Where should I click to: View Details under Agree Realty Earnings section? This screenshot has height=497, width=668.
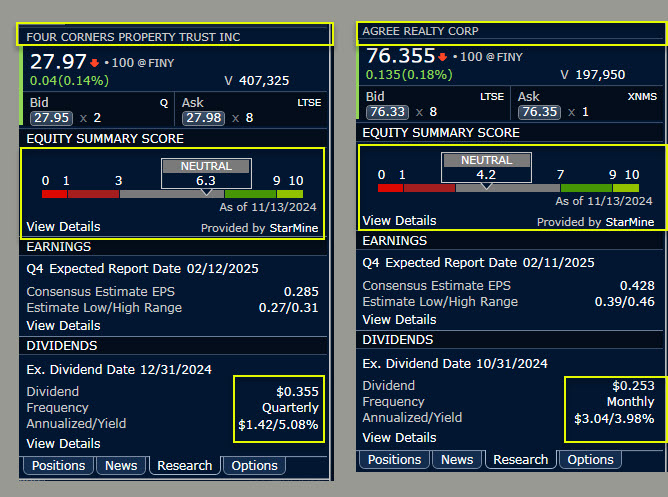[399, 319]
